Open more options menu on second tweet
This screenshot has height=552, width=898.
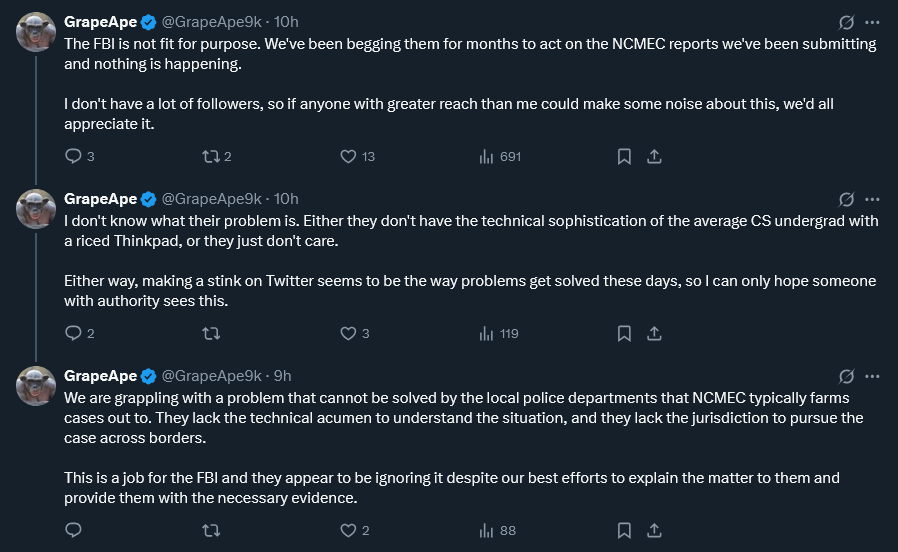[872, 199]
